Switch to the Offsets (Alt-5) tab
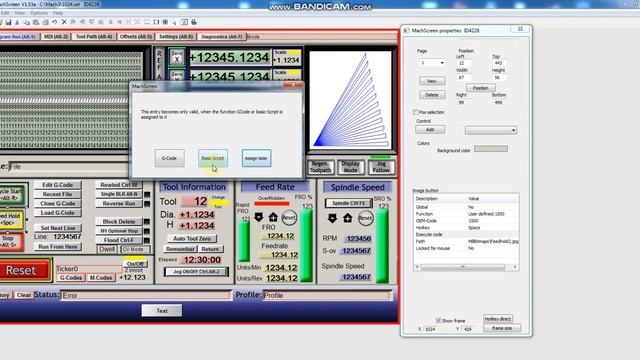640x360 pixels. [136, 37]
